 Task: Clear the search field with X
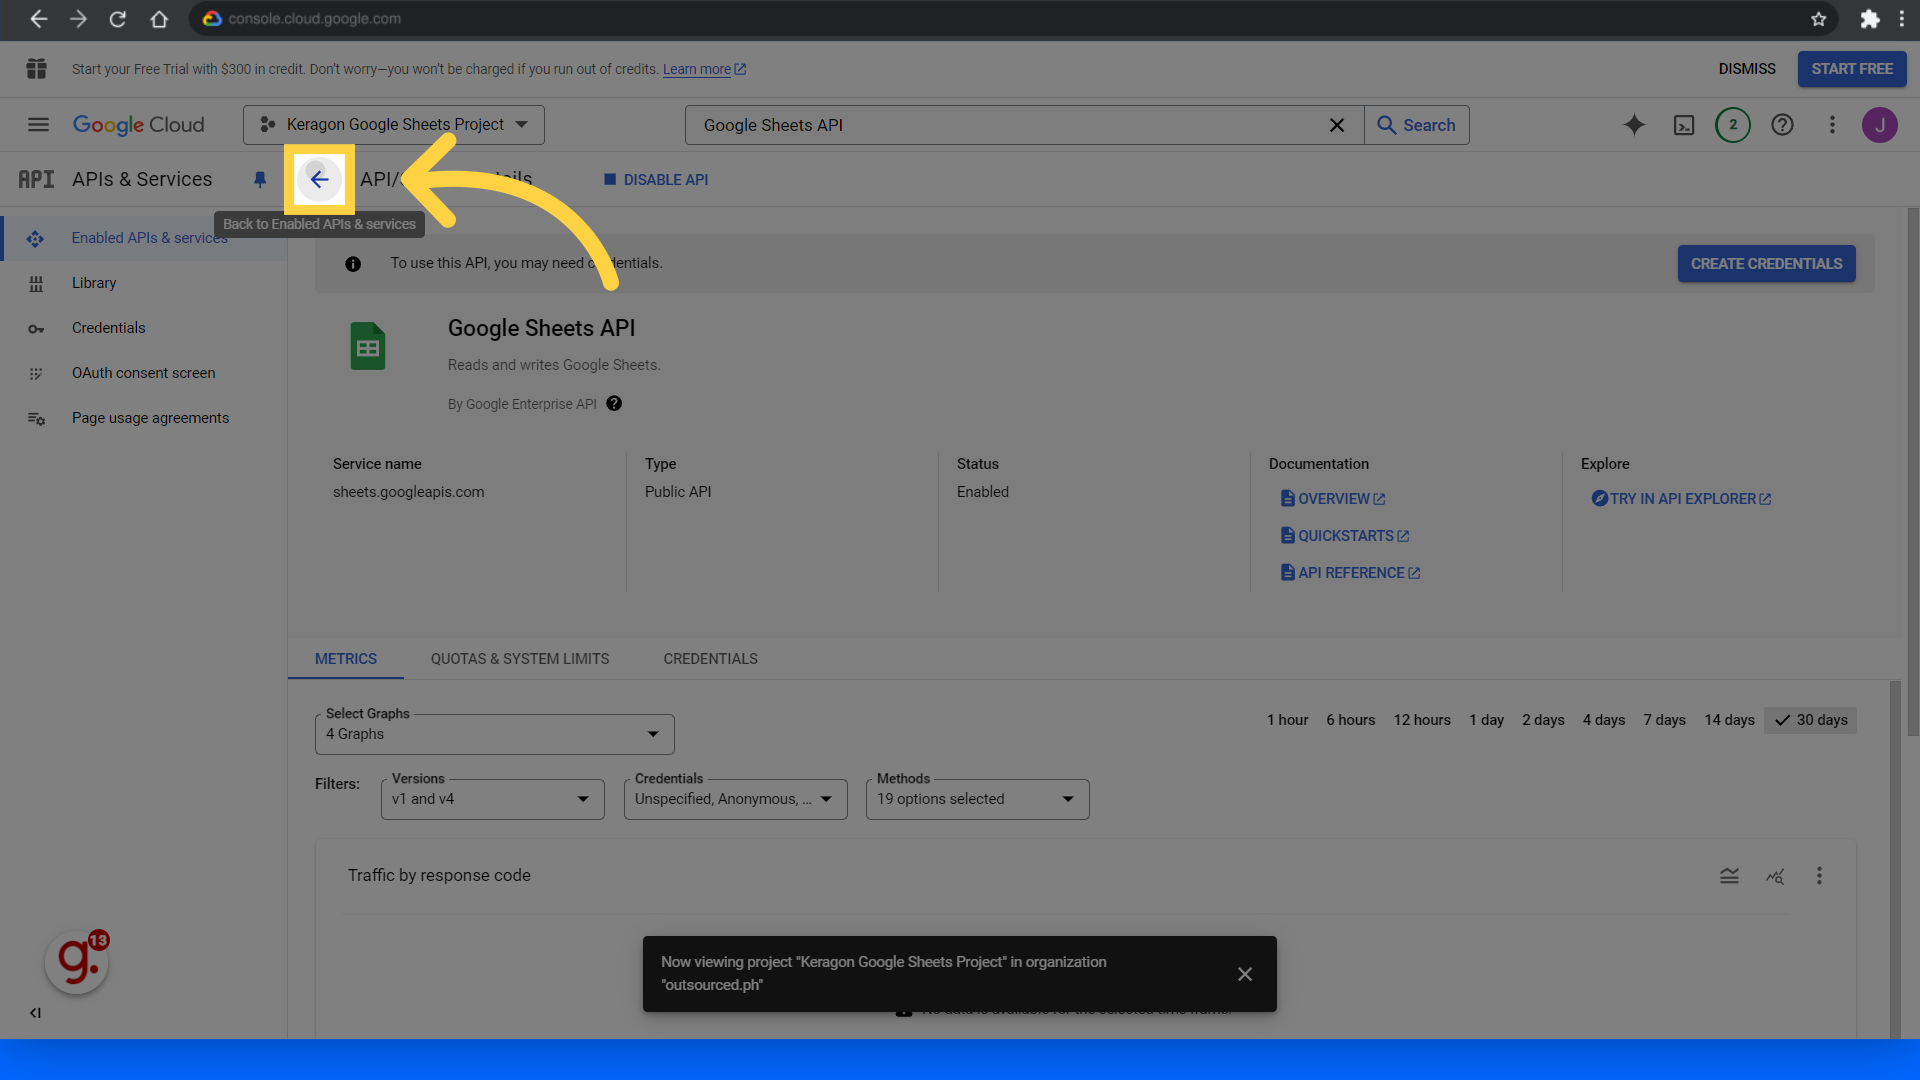1337,125
